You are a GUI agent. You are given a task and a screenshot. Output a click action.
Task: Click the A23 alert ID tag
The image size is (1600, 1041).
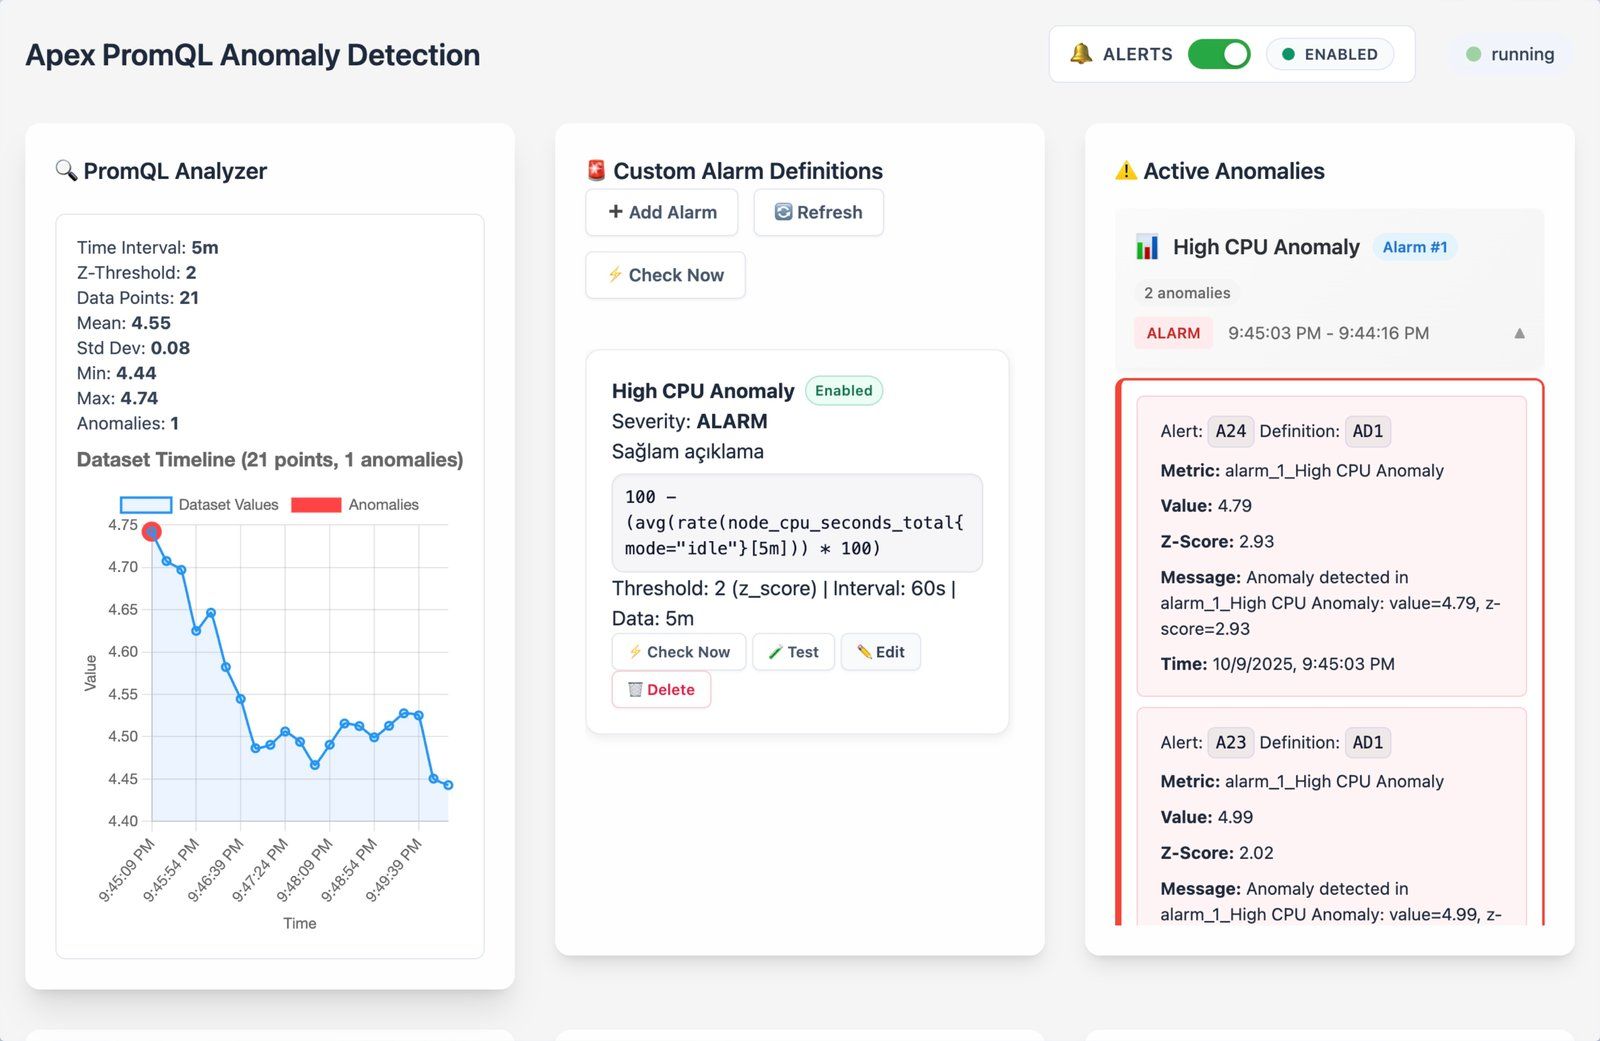[1230, 742]
